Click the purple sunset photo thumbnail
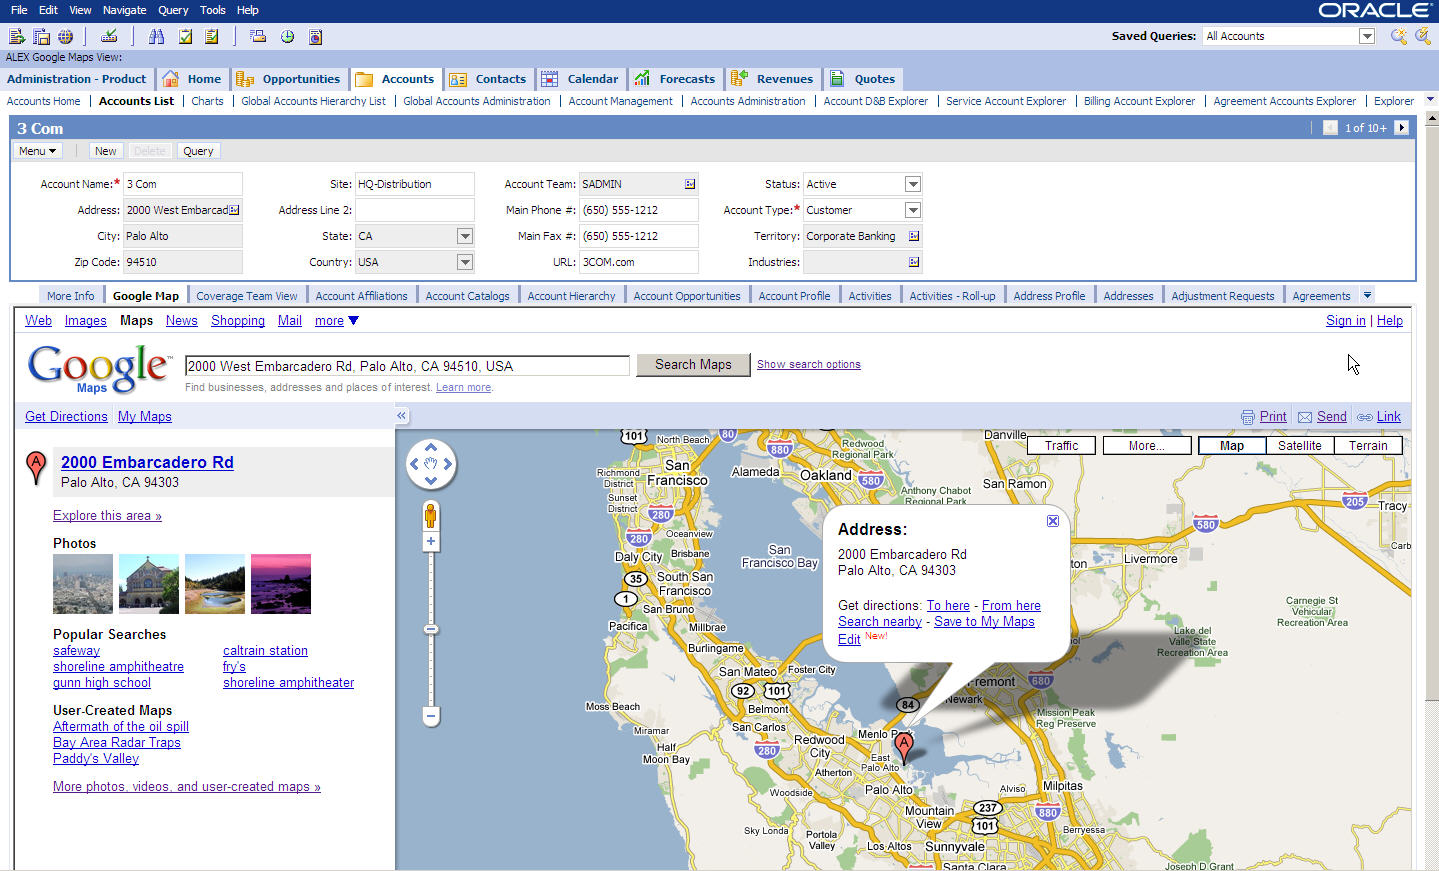The image size is (1439, 871). [x=281, y=584]
